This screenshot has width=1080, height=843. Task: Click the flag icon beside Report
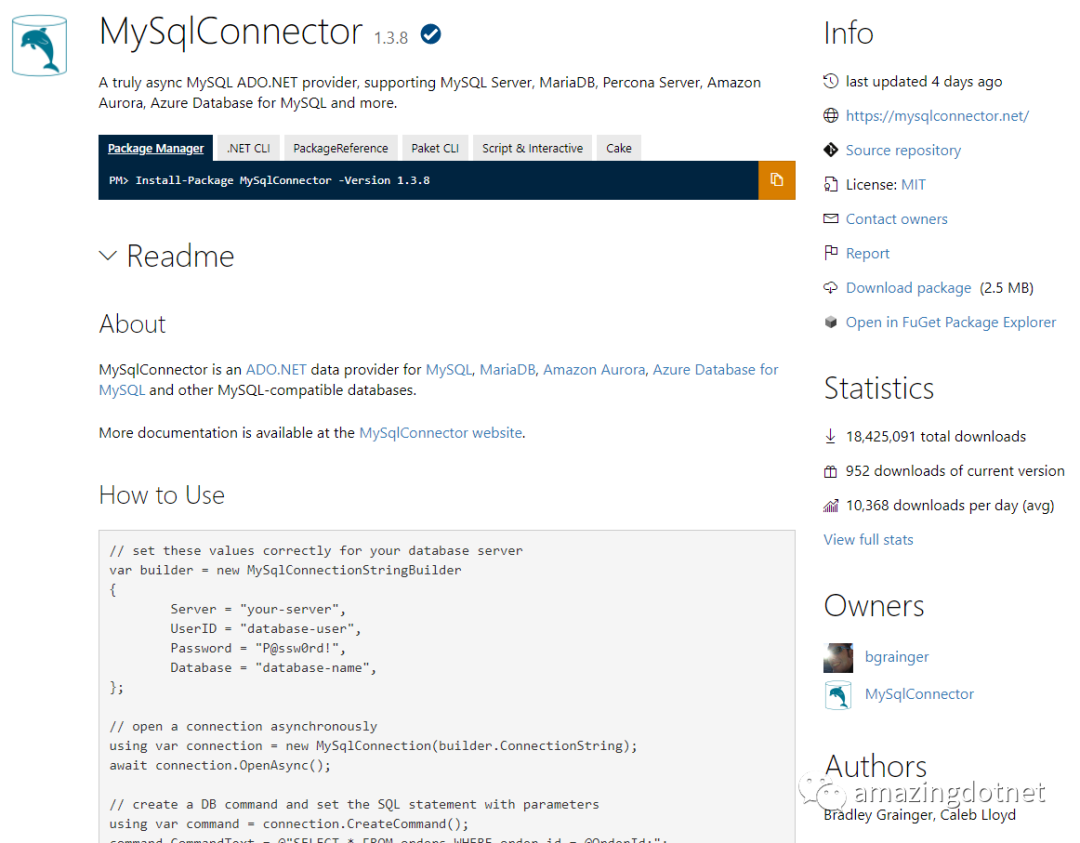(831, 253)
